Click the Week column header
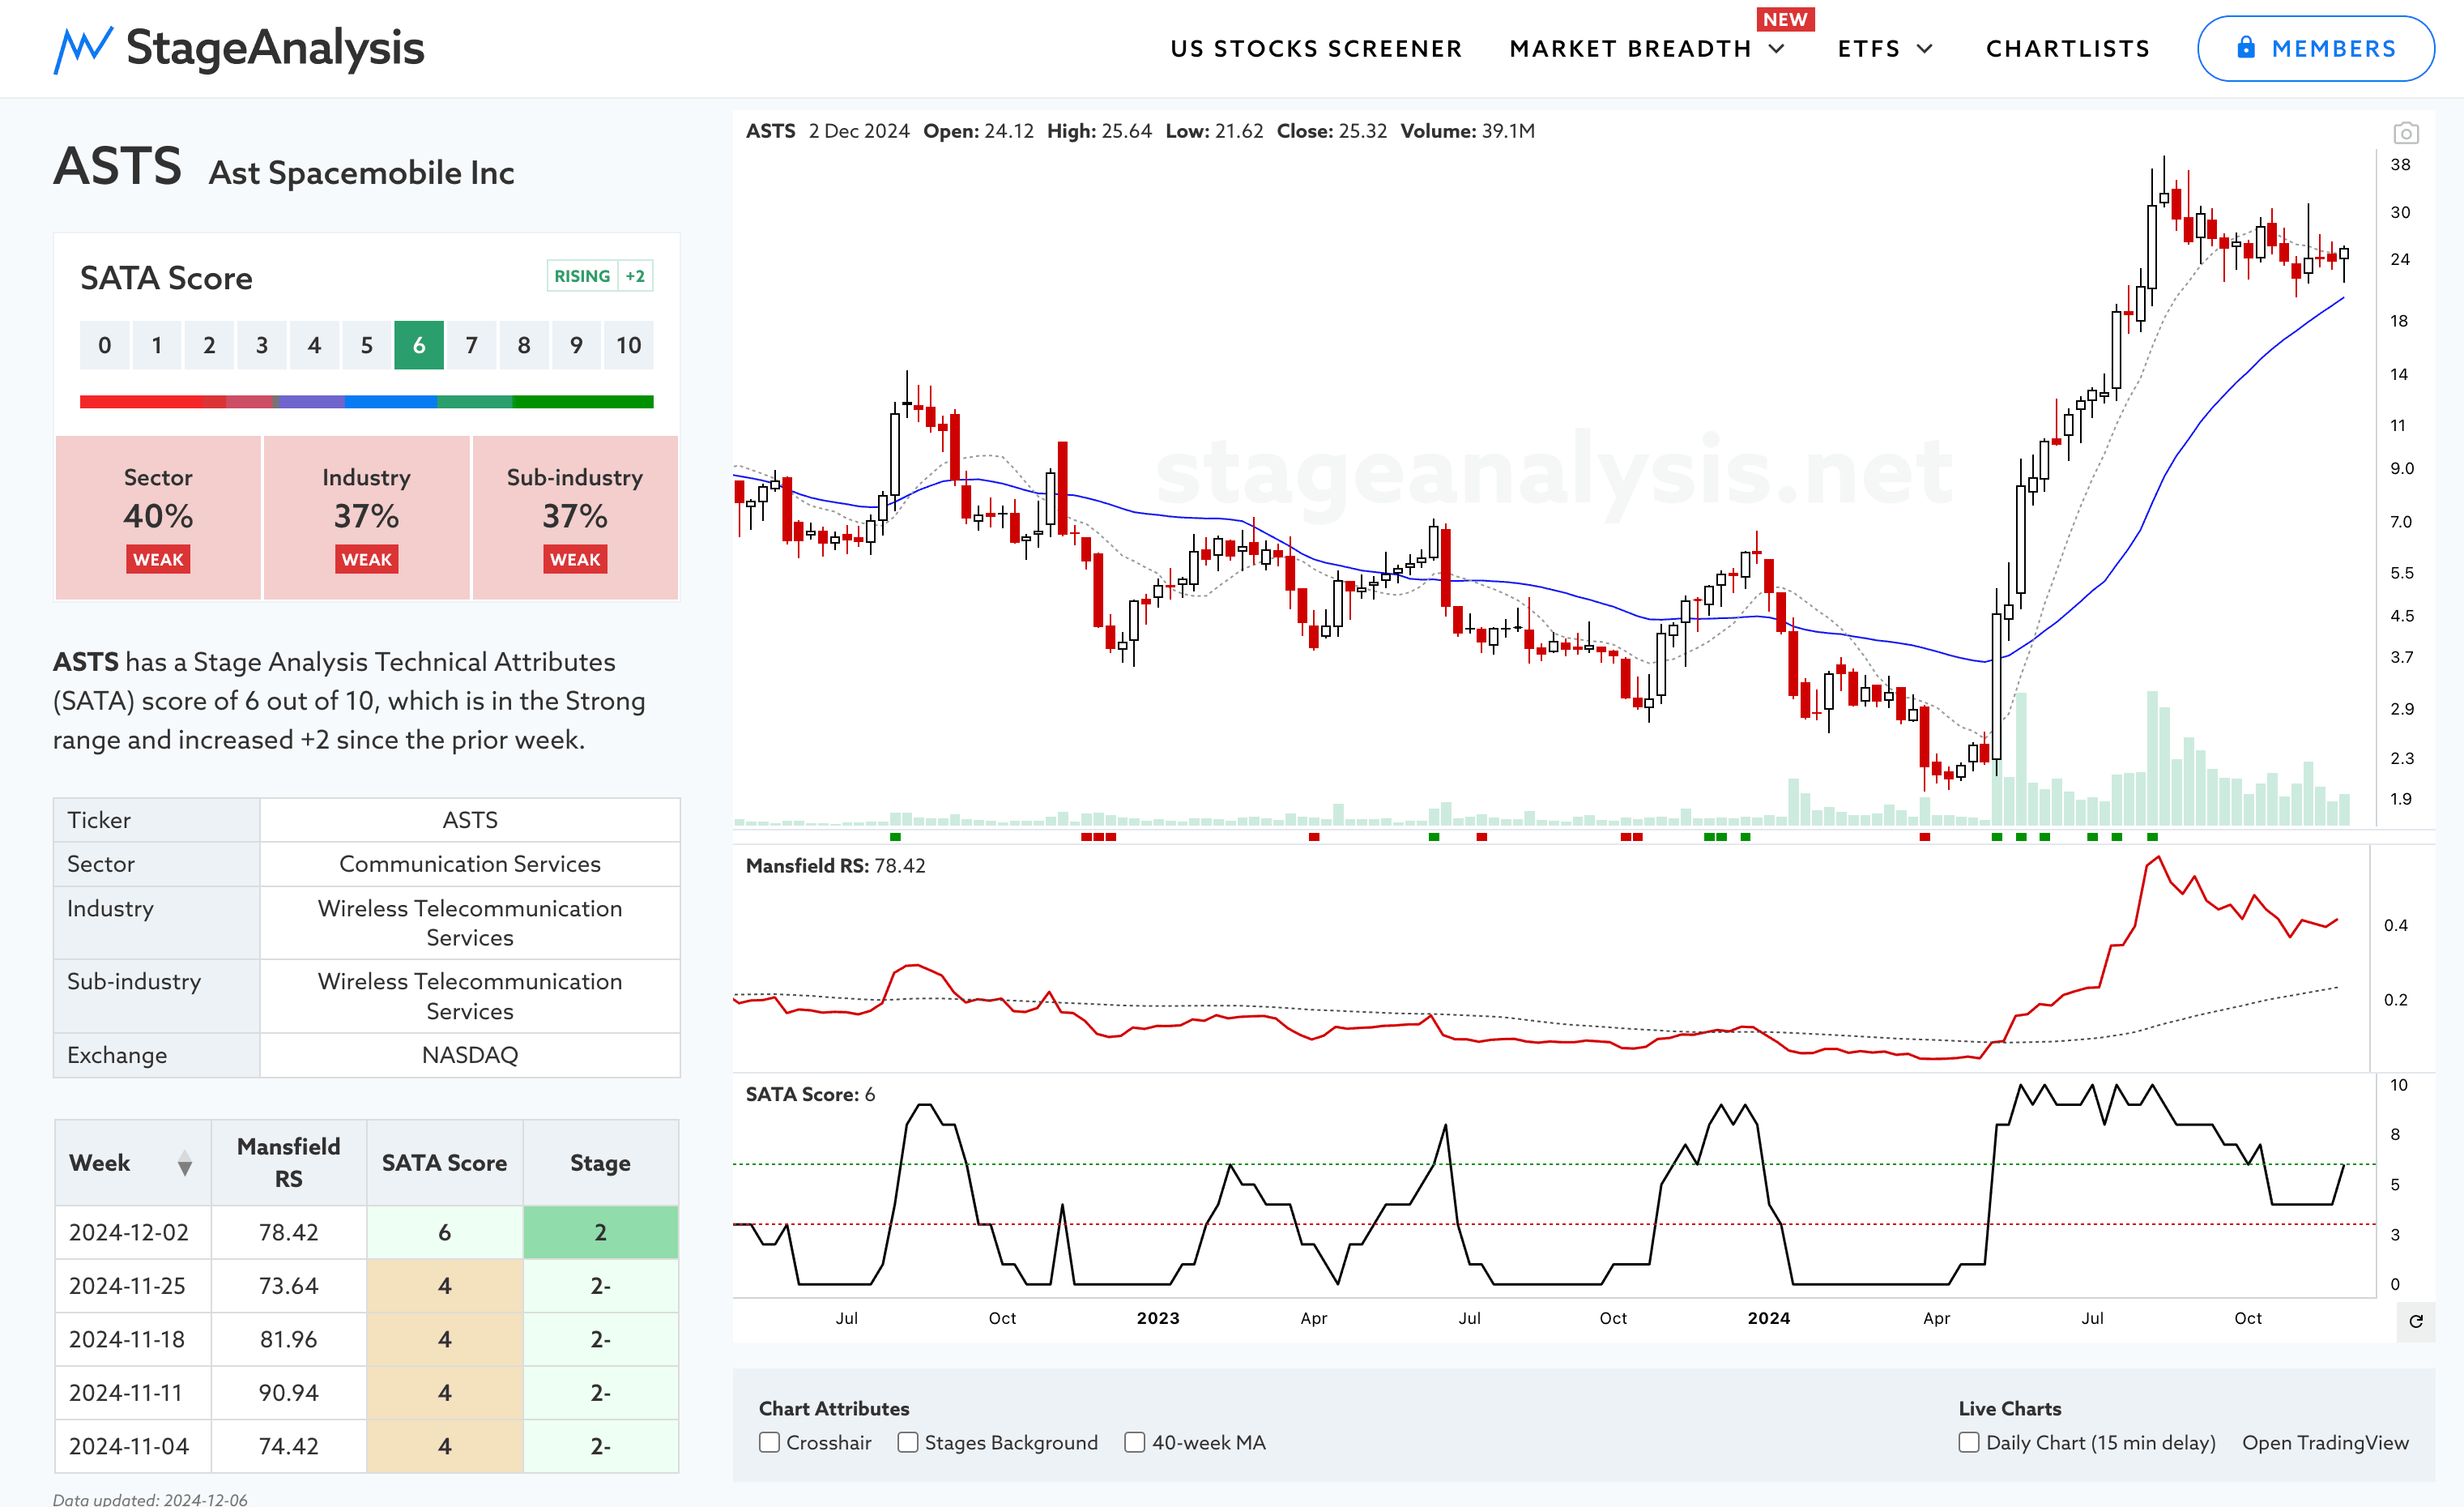 tap(133, 1163)
